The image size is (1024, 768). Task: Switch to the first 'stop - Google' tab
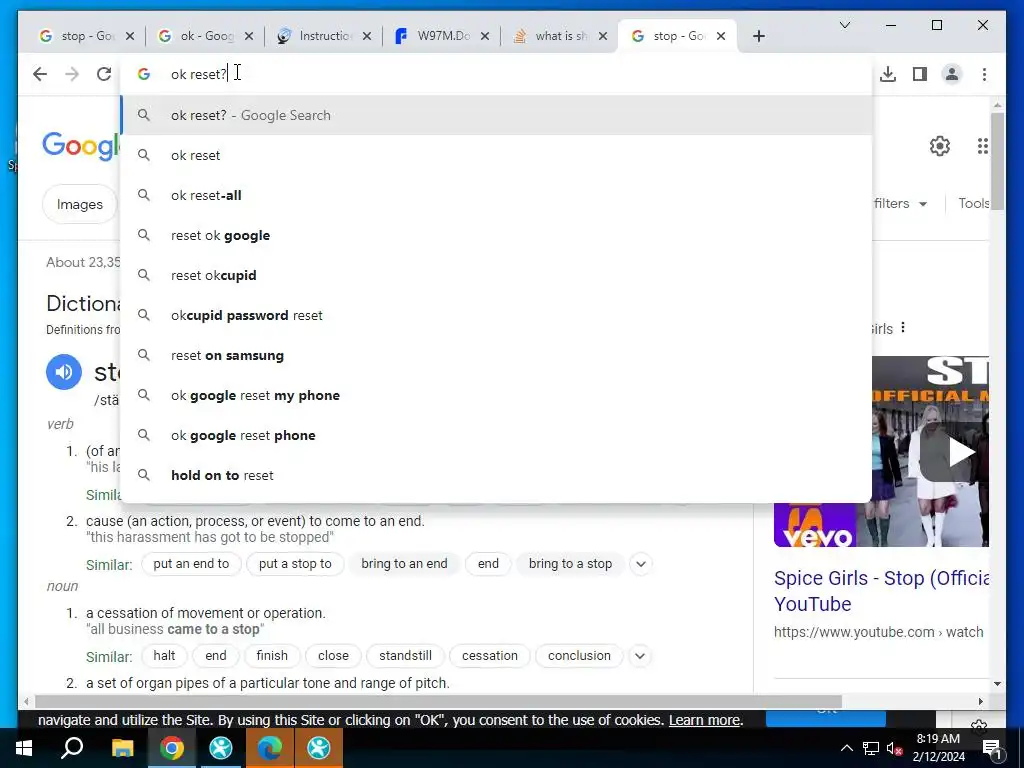[x=86, y=36]
